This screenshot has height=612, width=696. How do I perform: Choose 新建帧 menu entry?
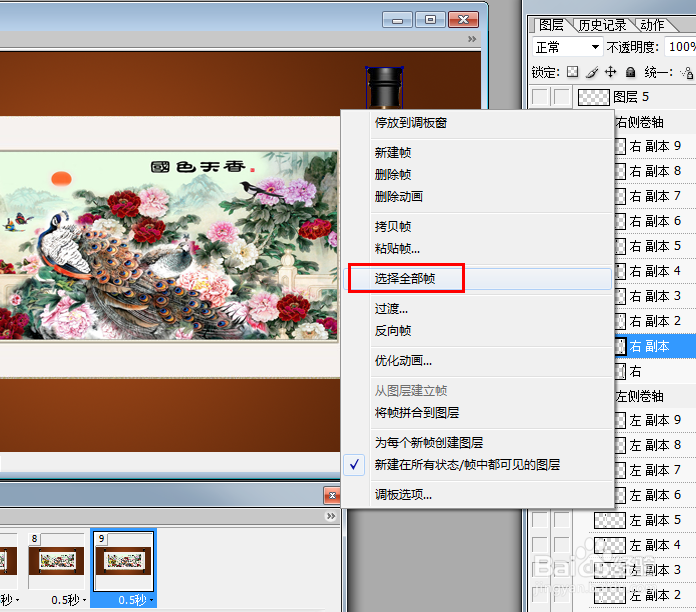pos(478,153)
